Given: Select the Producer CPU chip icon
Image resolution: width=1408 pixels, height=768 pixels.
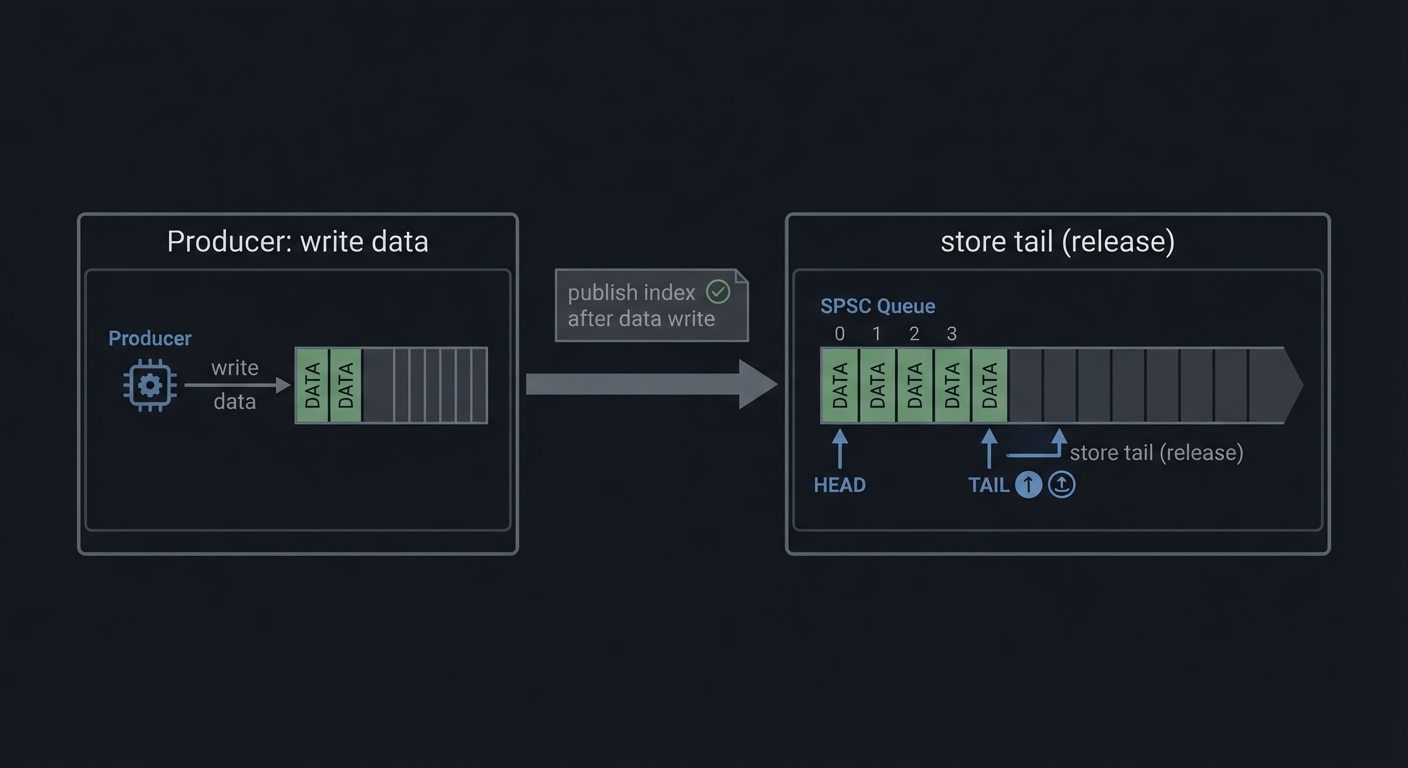Looking at the screenshot, I should 149,384.
